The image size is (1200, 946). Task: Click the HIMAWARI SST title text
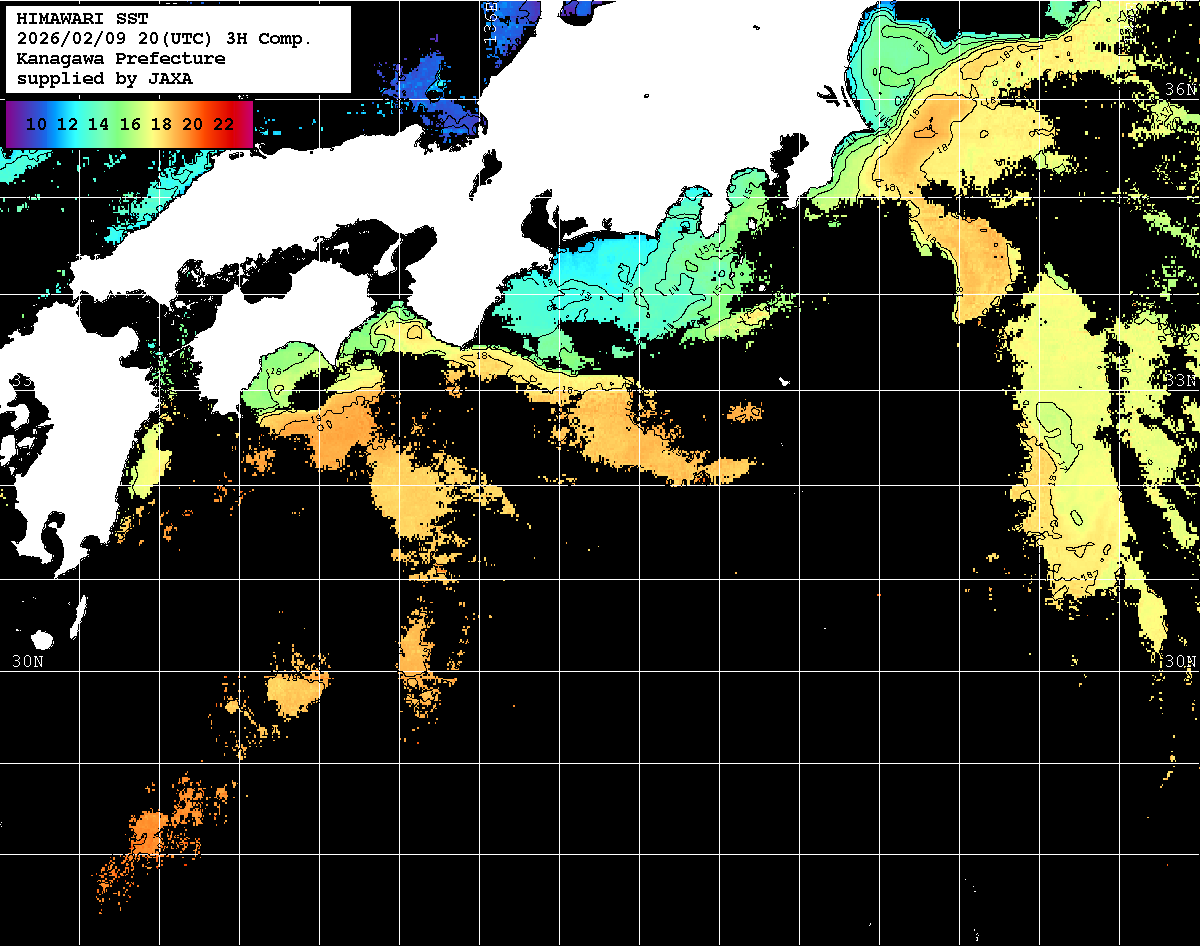click(82, 19)
